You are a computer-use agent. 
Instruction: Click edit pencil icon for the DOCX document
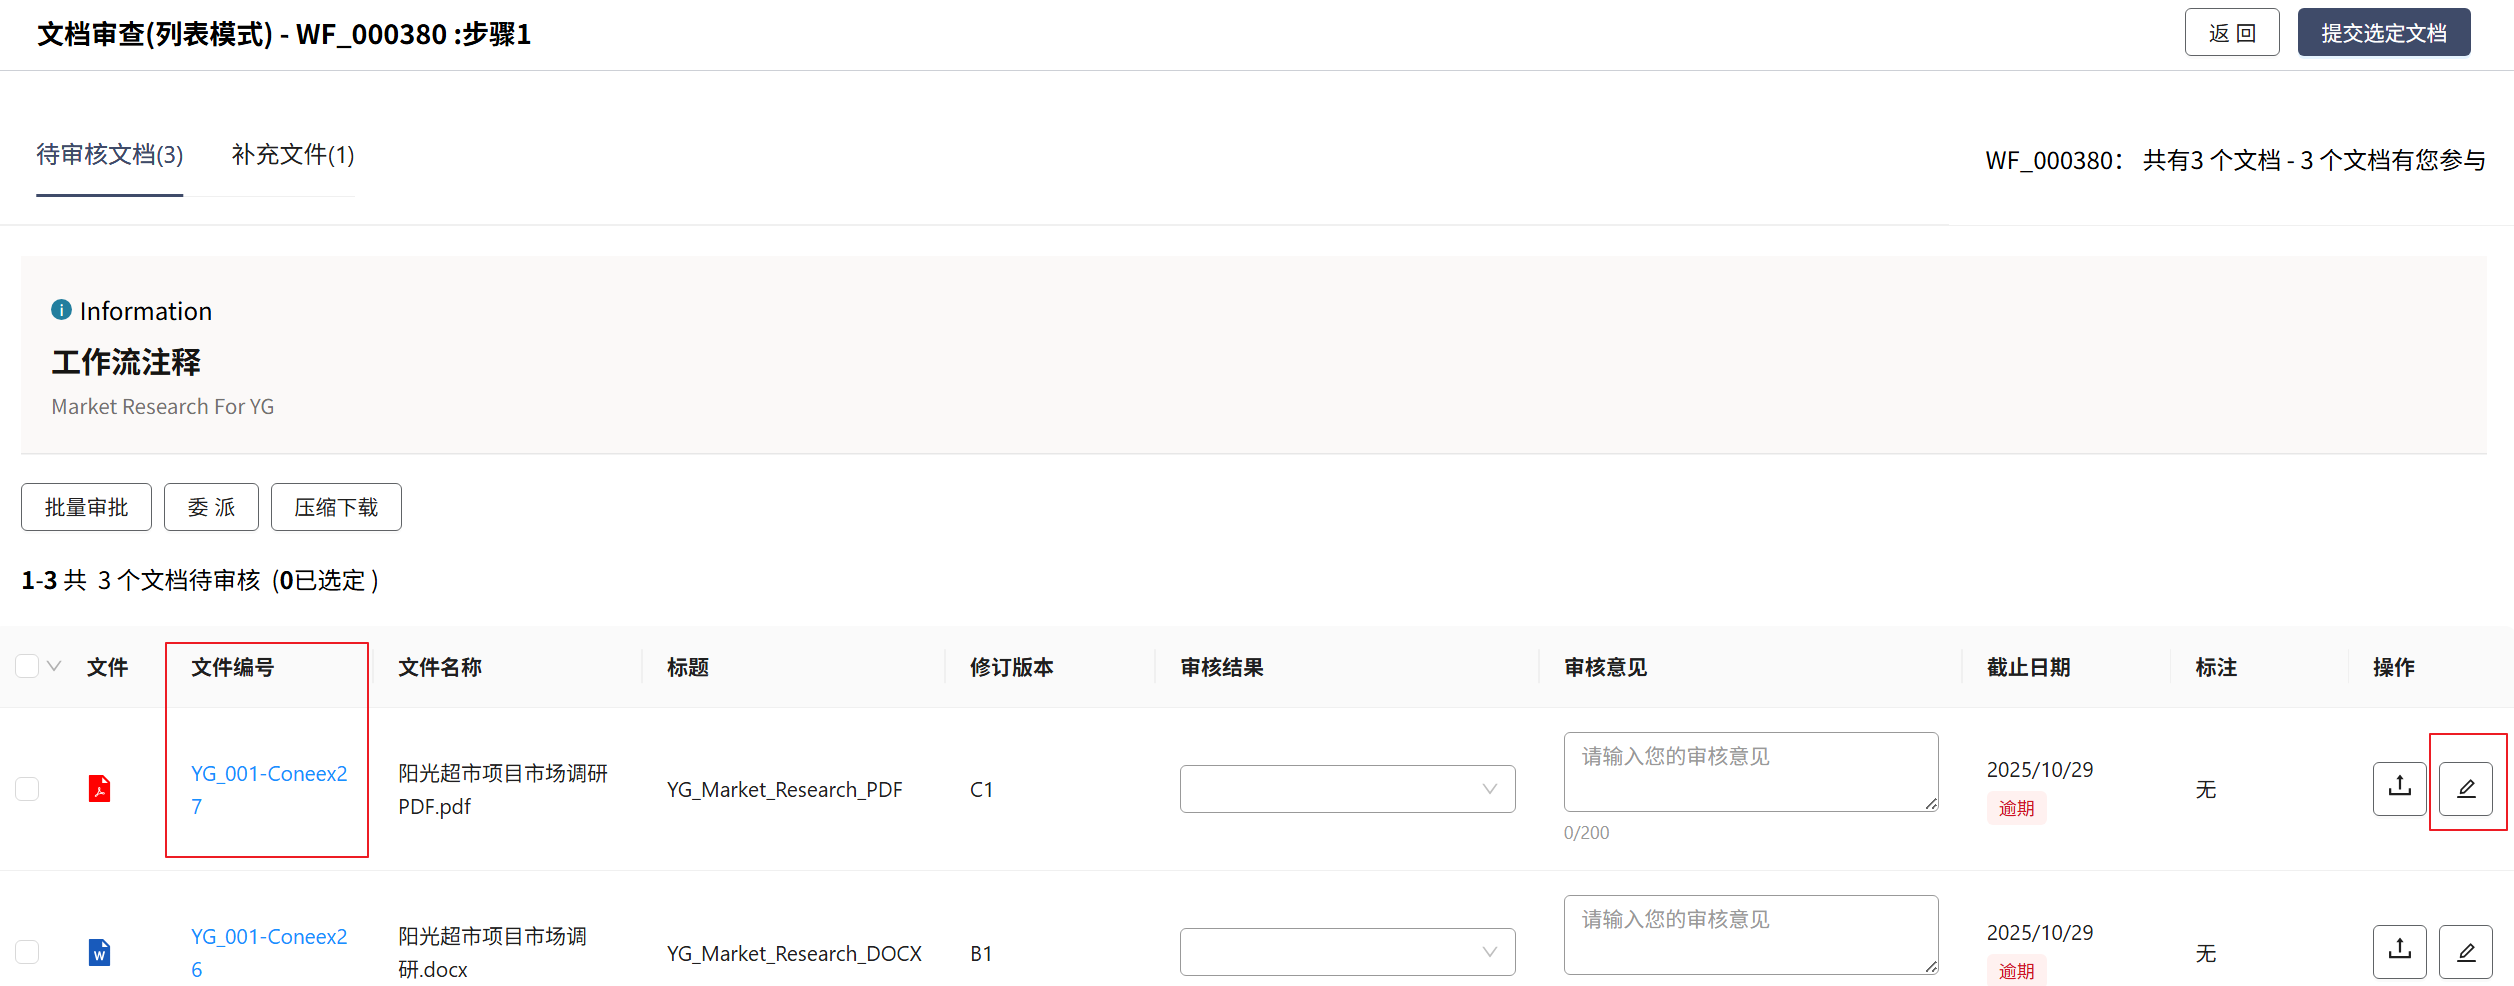tap(2465, 952)
